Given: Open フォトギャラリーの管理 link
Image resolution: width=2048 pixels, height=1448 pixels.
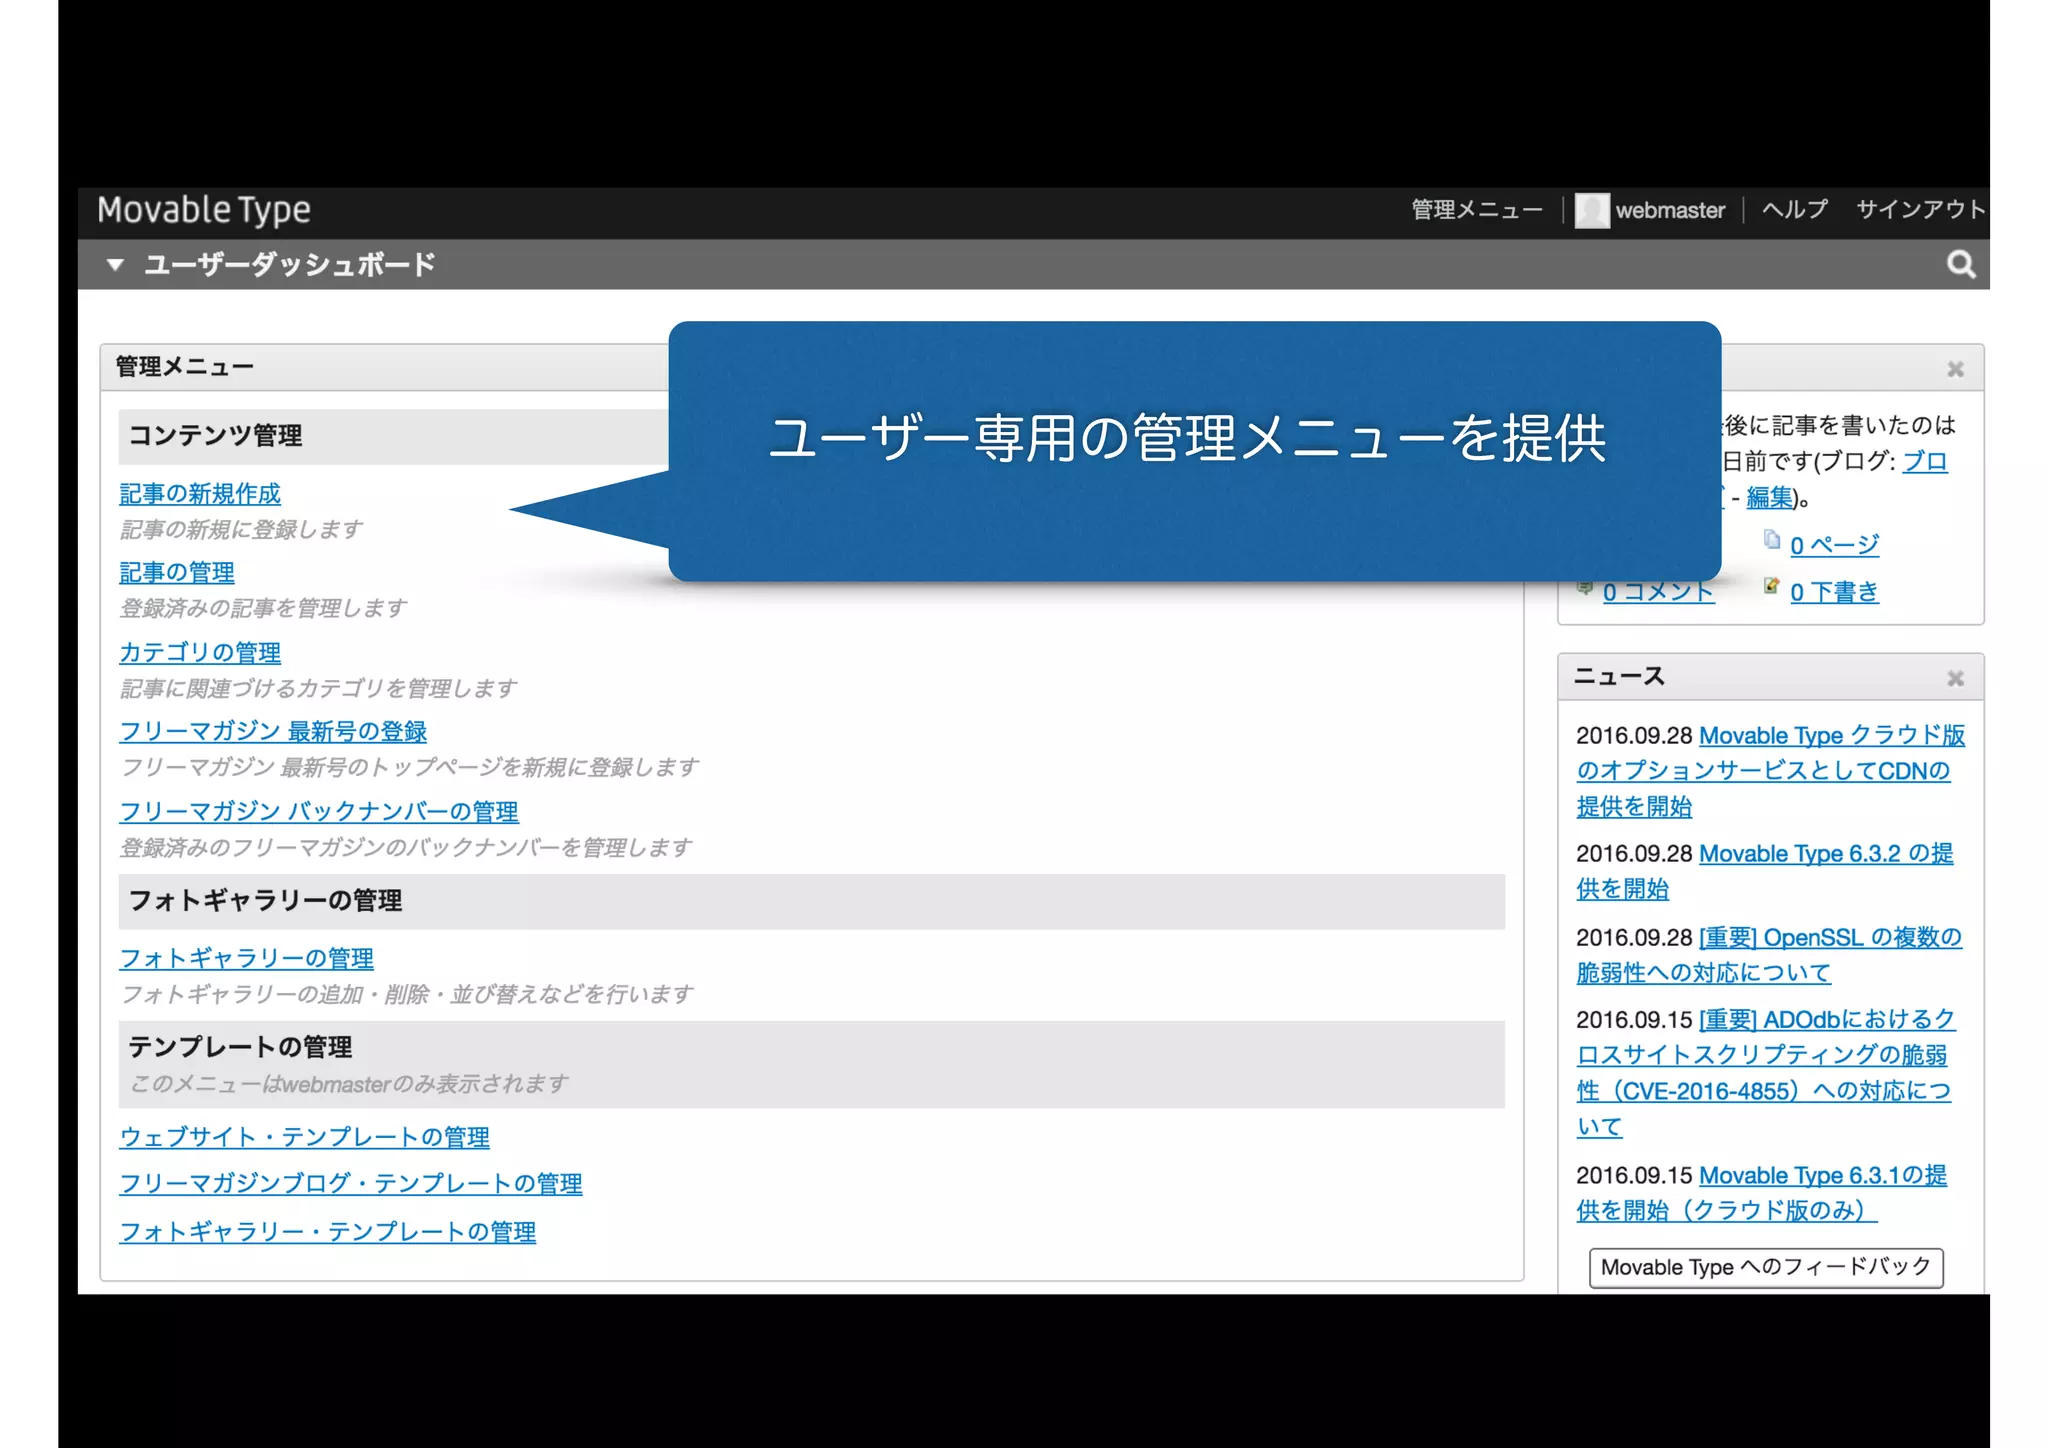Looking at the screenshot, I should [x=246, y=959].
